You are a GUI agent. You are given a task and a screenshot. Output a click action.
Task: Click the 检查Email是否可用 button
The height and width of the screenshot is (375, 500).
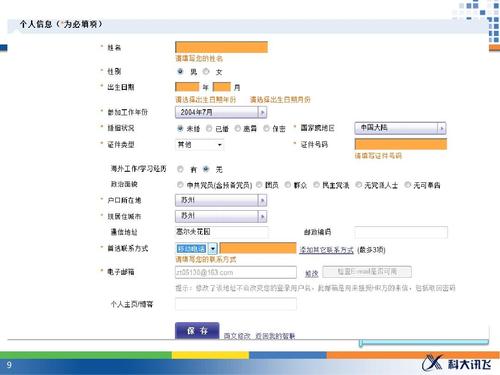pyautogui.click(x=367, y=272)
